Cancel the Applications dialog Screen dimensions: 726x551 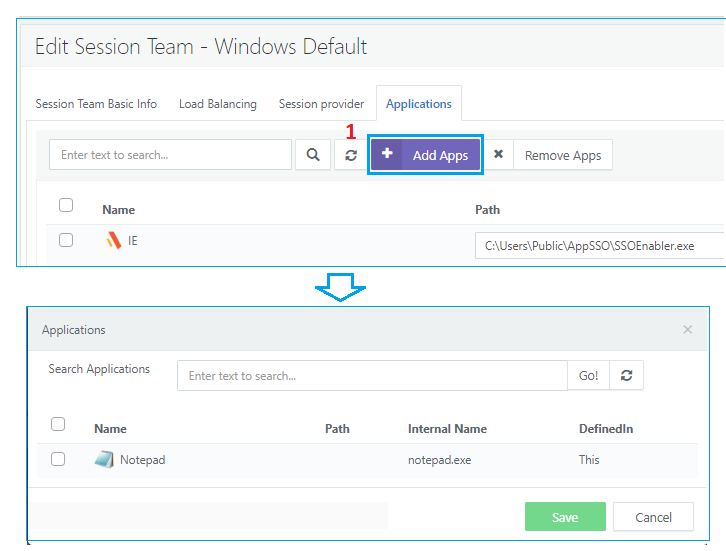653,517
